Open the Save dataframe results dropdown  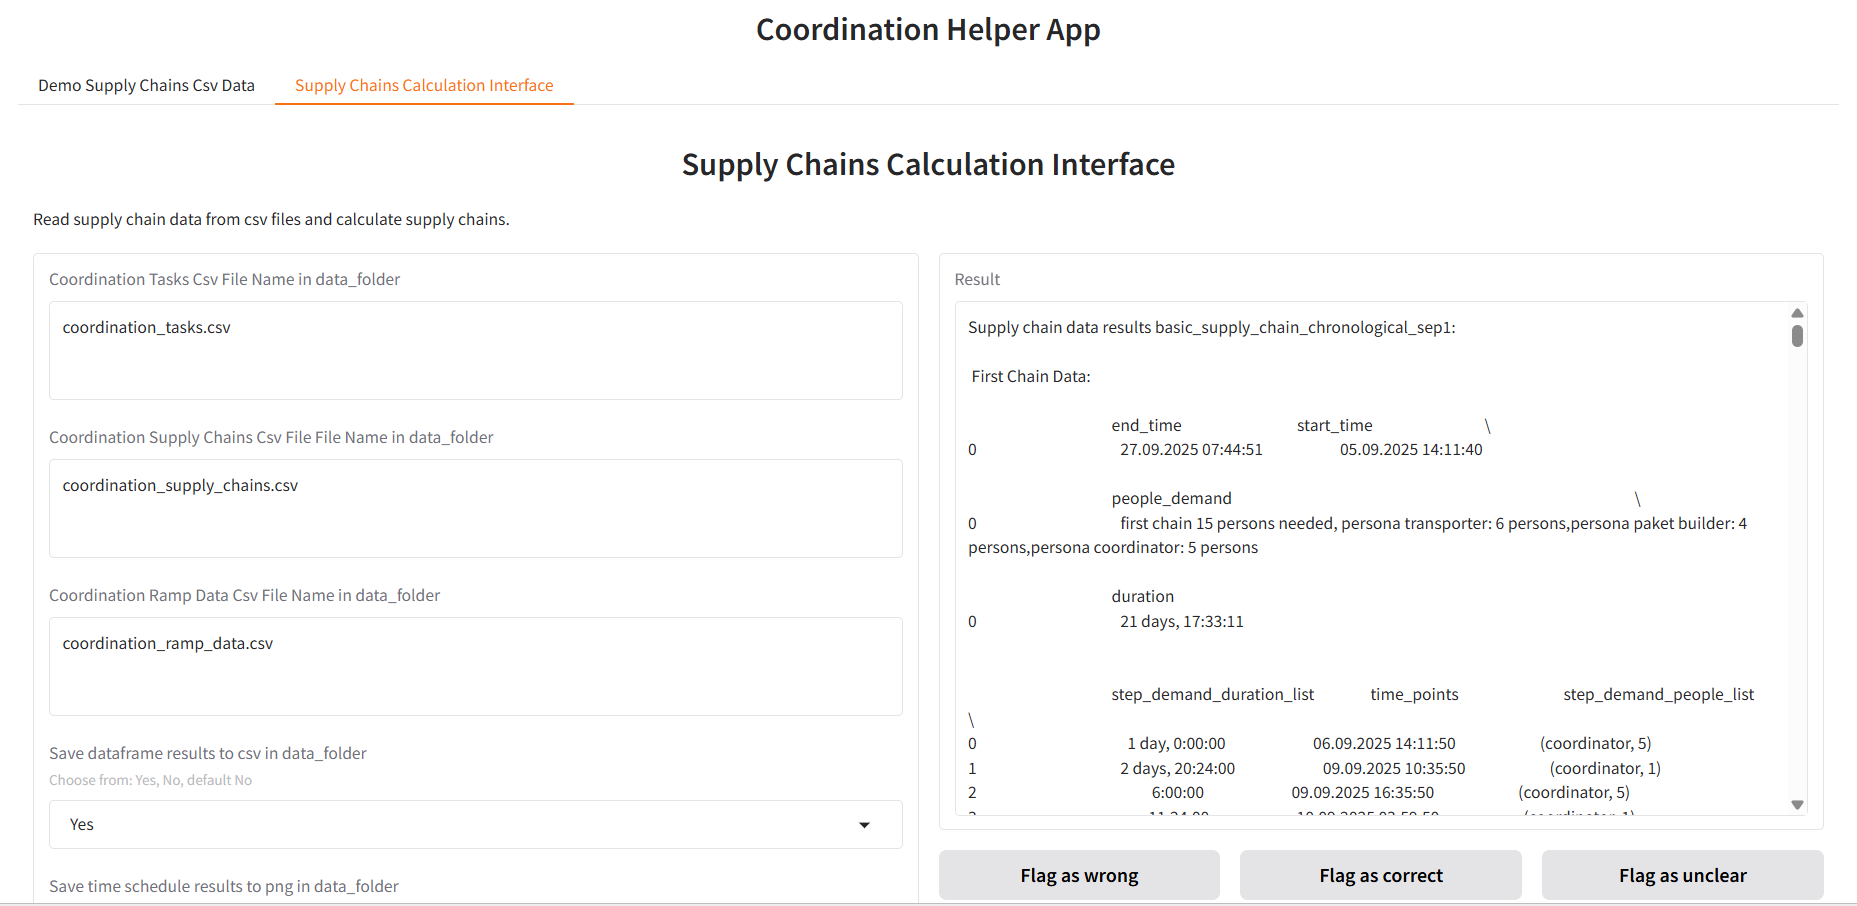[475, 825]
